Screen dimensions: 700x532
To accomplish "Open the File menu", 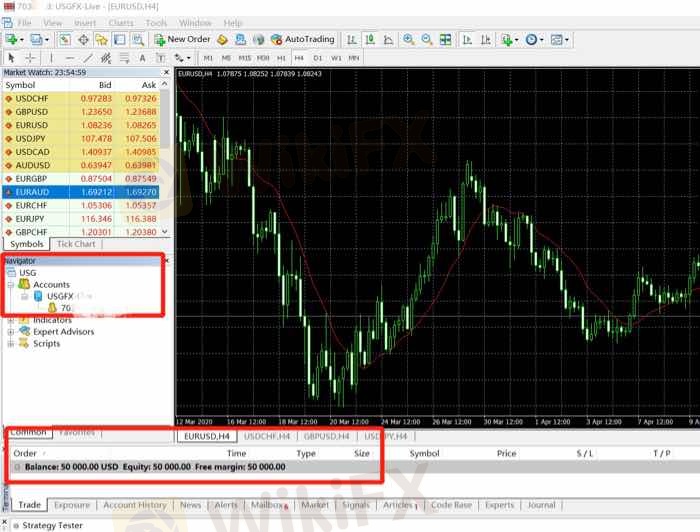I will pos(24,23).
